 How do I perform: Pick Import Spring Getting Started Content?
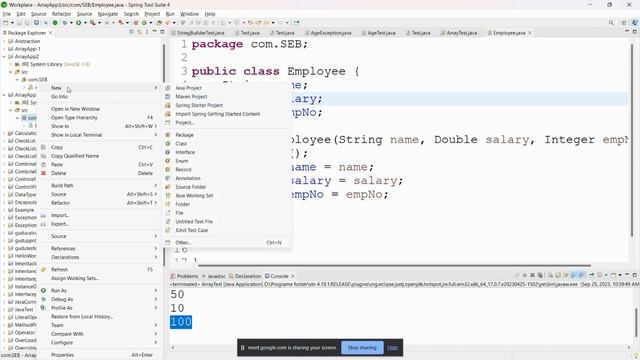click(x=218, y=114)
